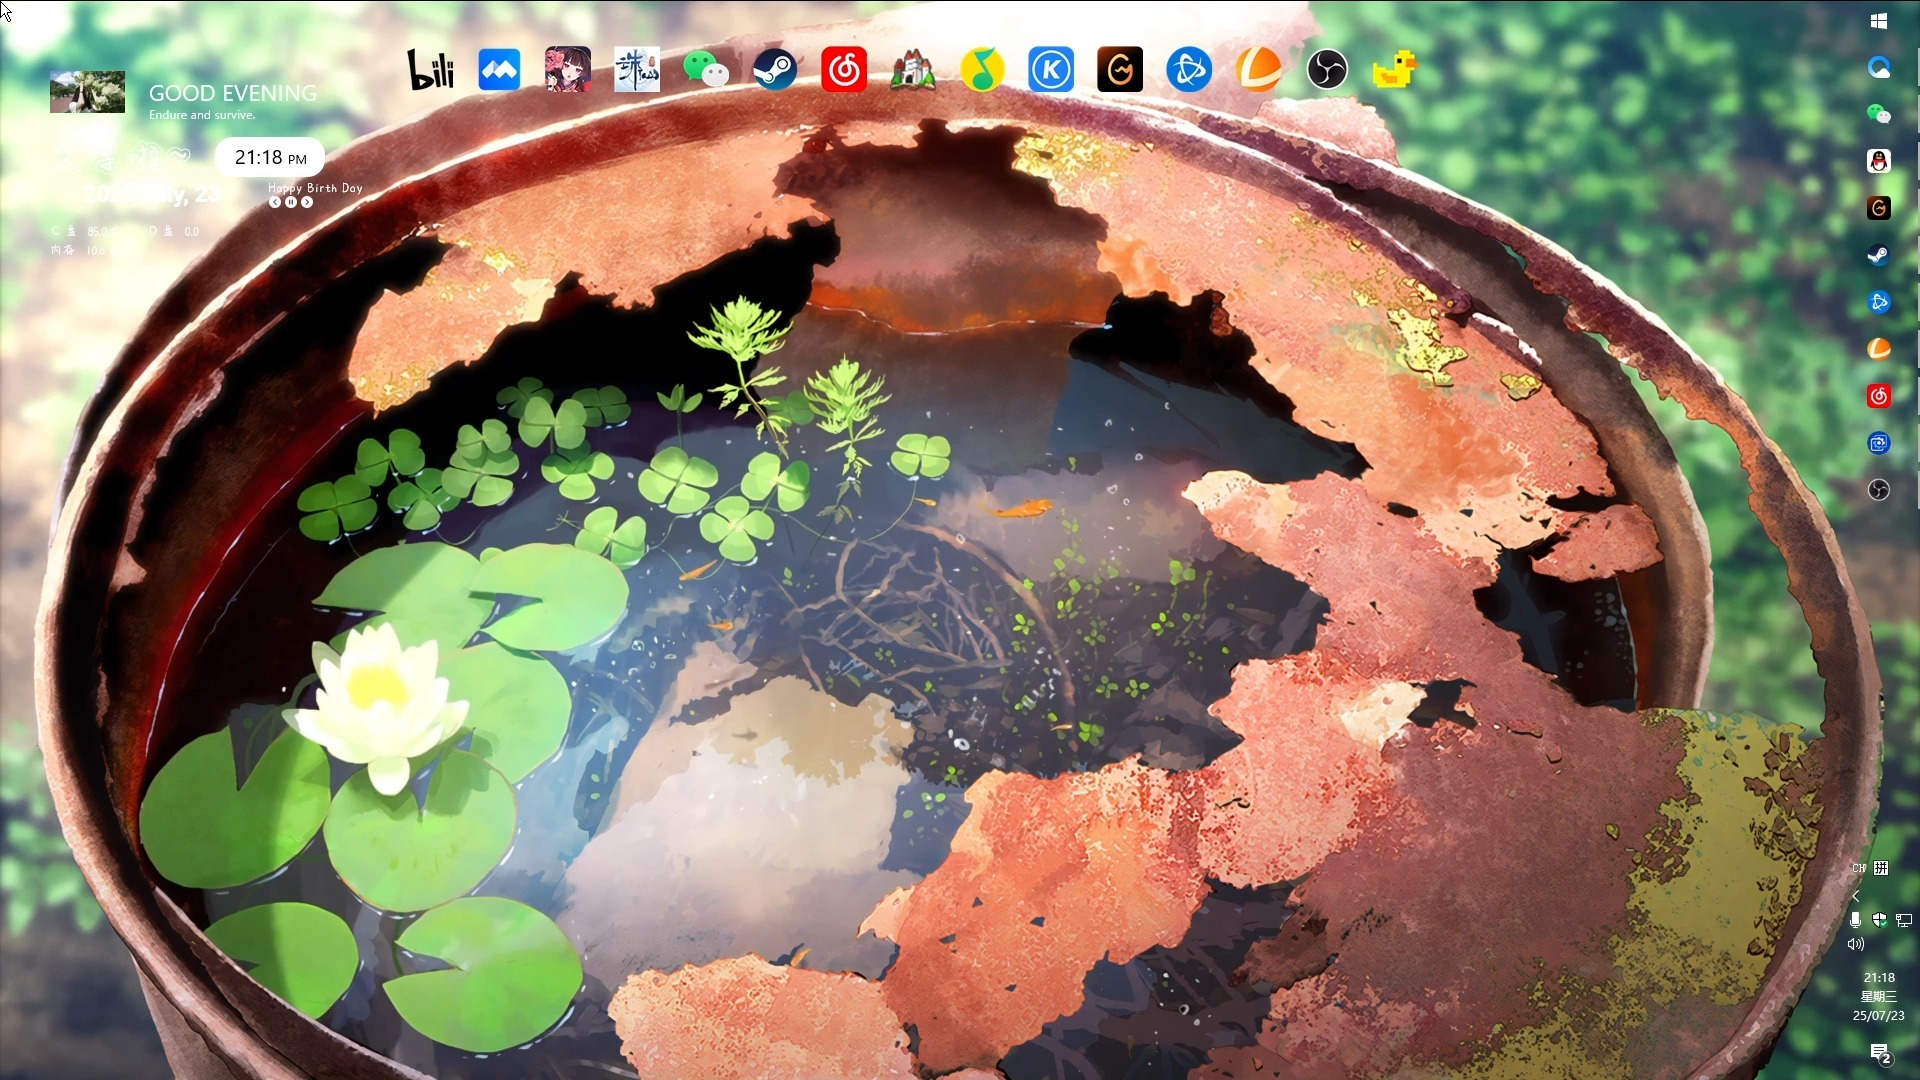
Task: Click the Endure and survive. subtitle
Action: pos(202,115)
